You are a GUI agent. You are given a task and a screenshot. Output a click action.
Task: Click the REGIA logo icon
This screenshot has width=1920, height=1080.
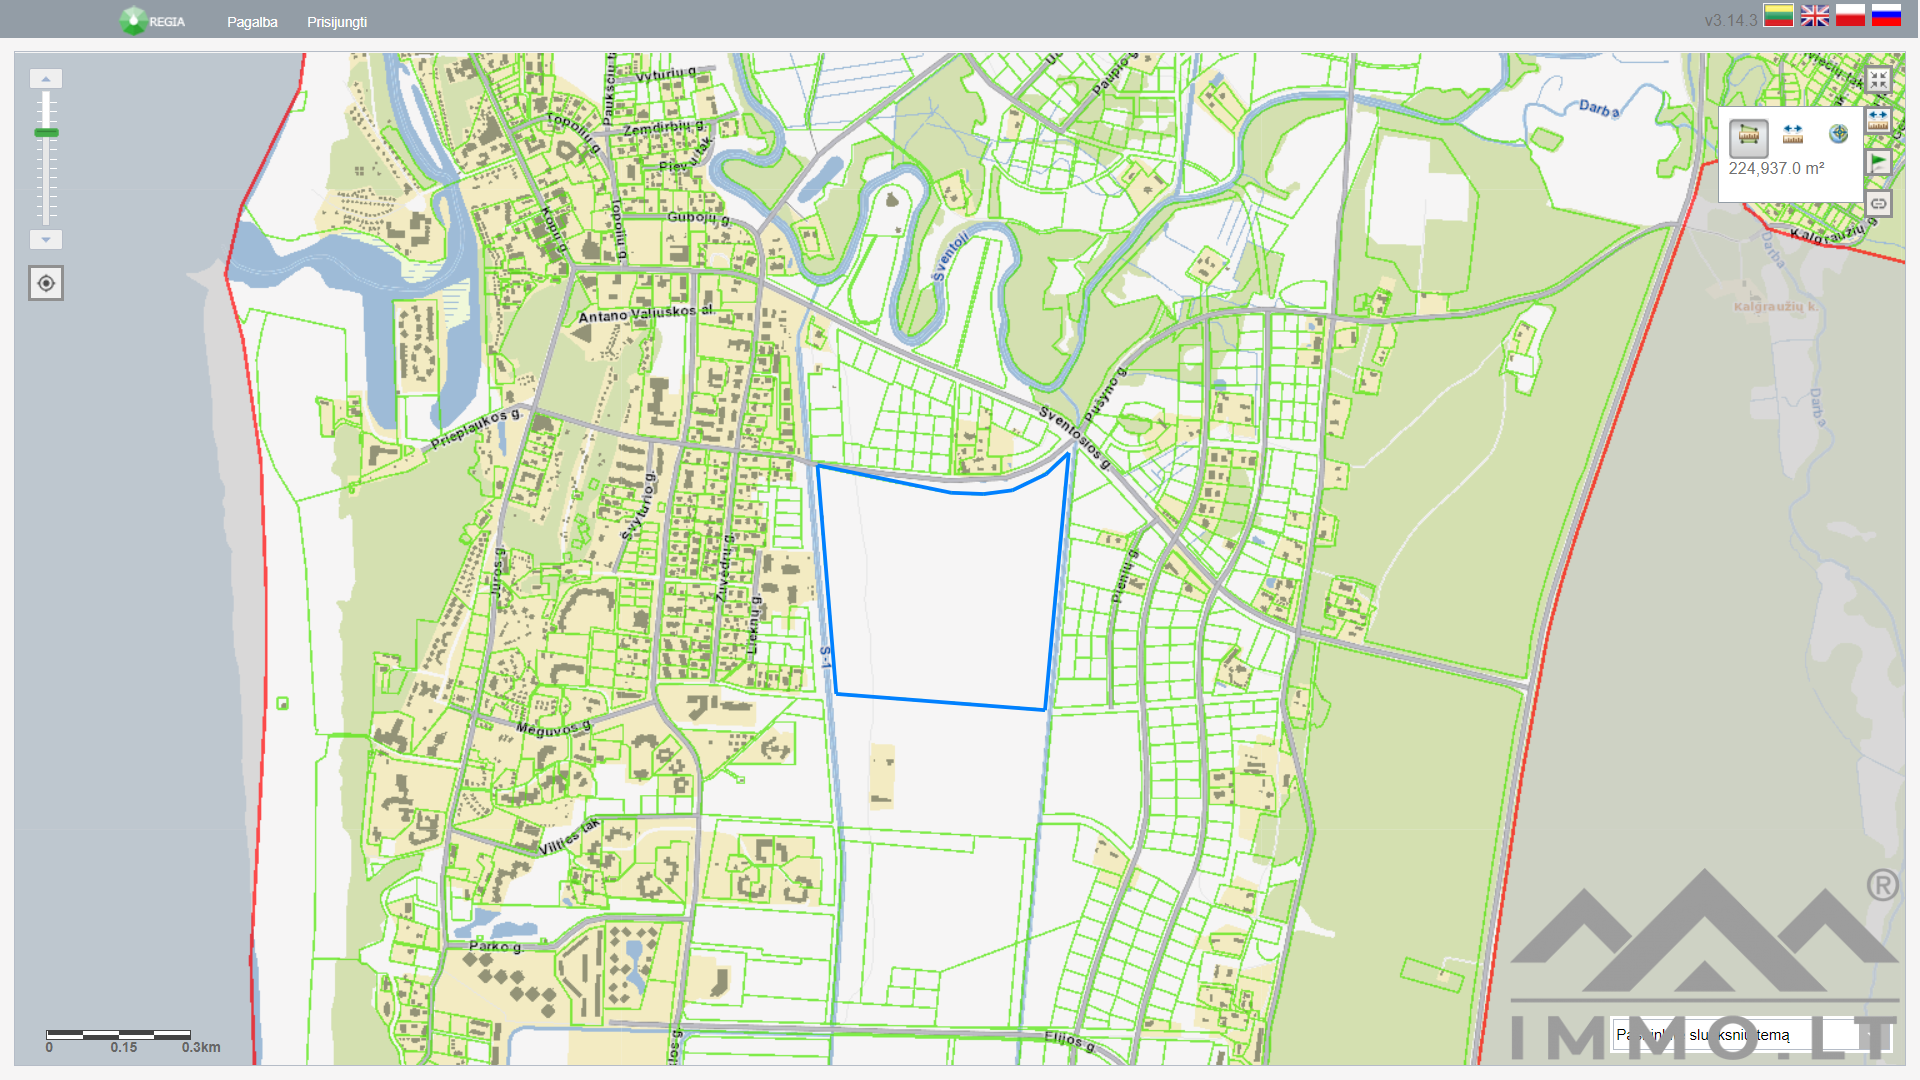[133, 21]
